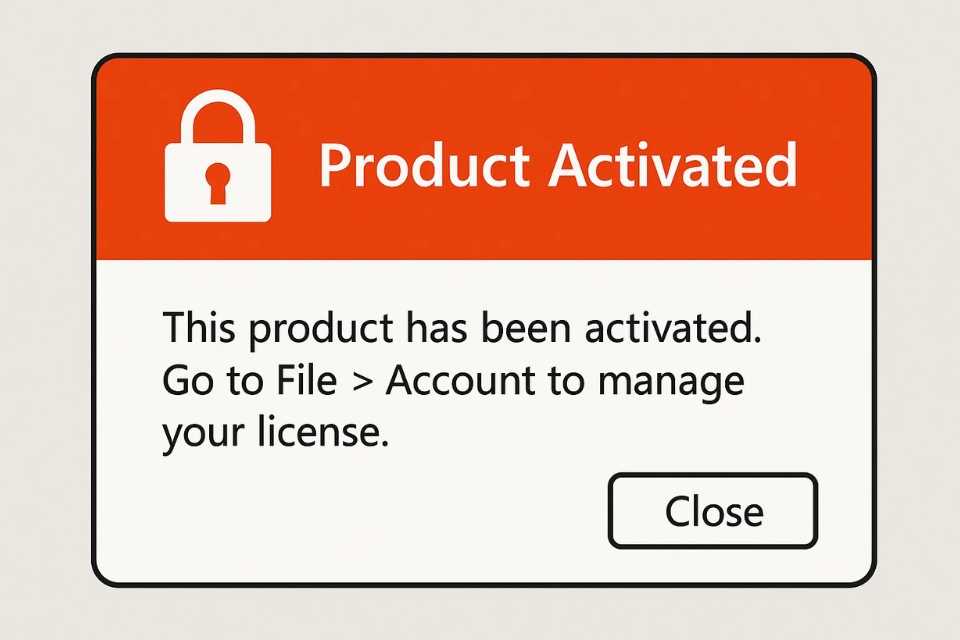Image resolution: width=960 pixels, height=640 pixels.
Task: Click the keyhole in the padlock icon
Action: click(x=217, y=184)
